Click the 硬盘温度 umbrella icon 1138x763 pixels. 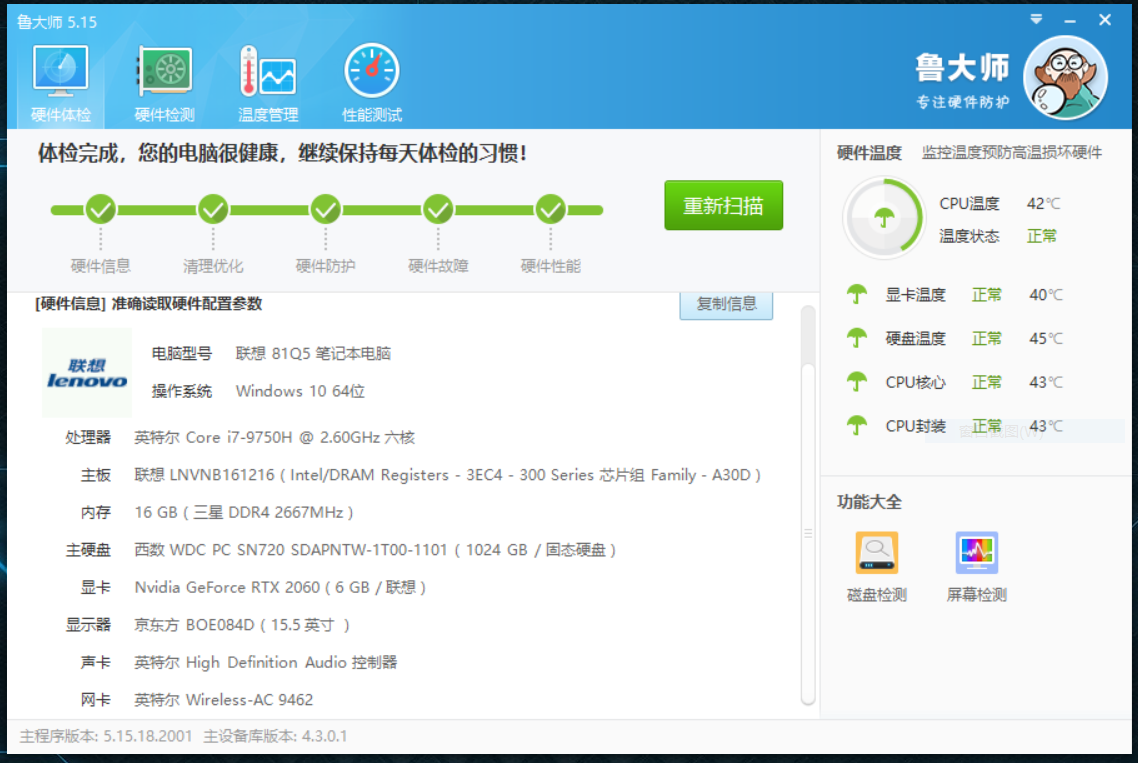857,338
